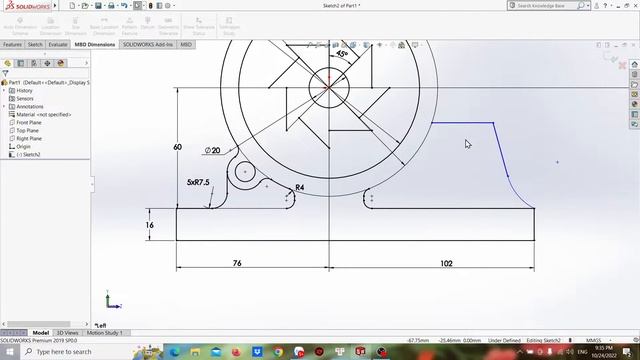640x360 pixels.
Task: Open Dropbox from taskbar
Action: 258,351
